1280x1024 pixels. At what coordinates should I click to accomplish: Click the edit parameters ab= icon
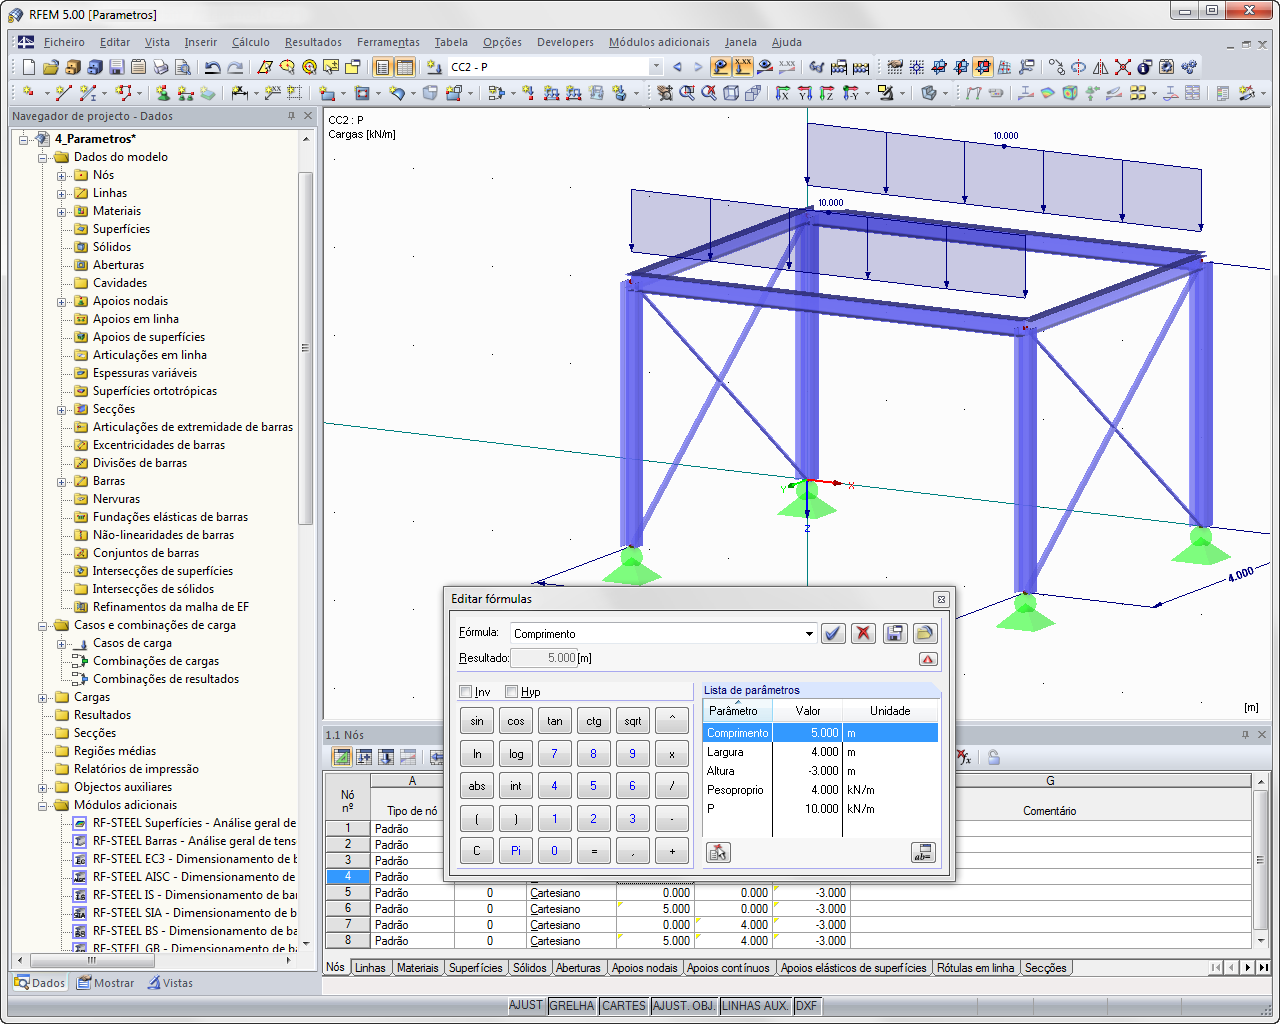coord(923,852)
